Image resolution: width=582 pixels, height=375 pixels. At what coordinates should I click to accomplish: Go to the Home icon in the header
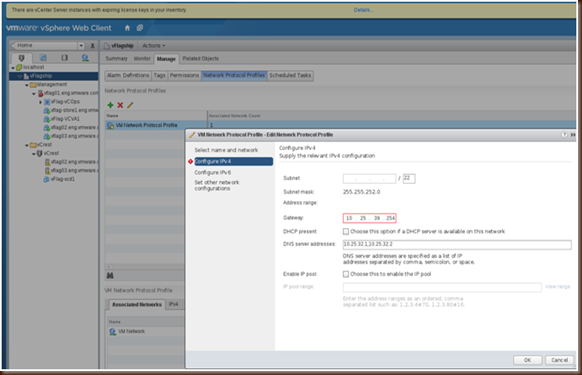tap(127, 28)
